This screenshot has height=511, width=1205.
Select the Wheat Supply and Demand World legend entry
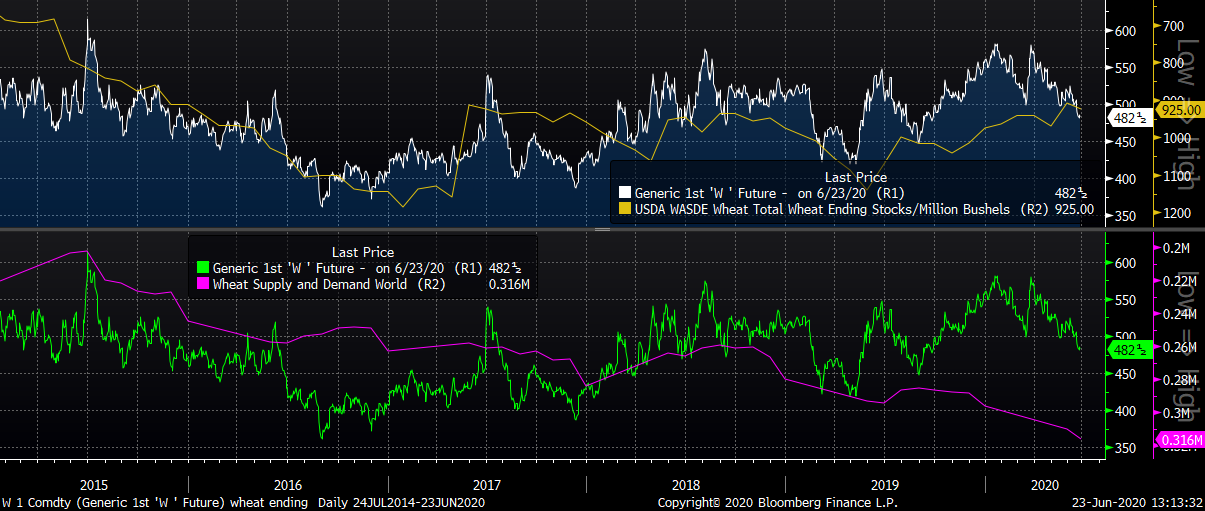point(365,284)
